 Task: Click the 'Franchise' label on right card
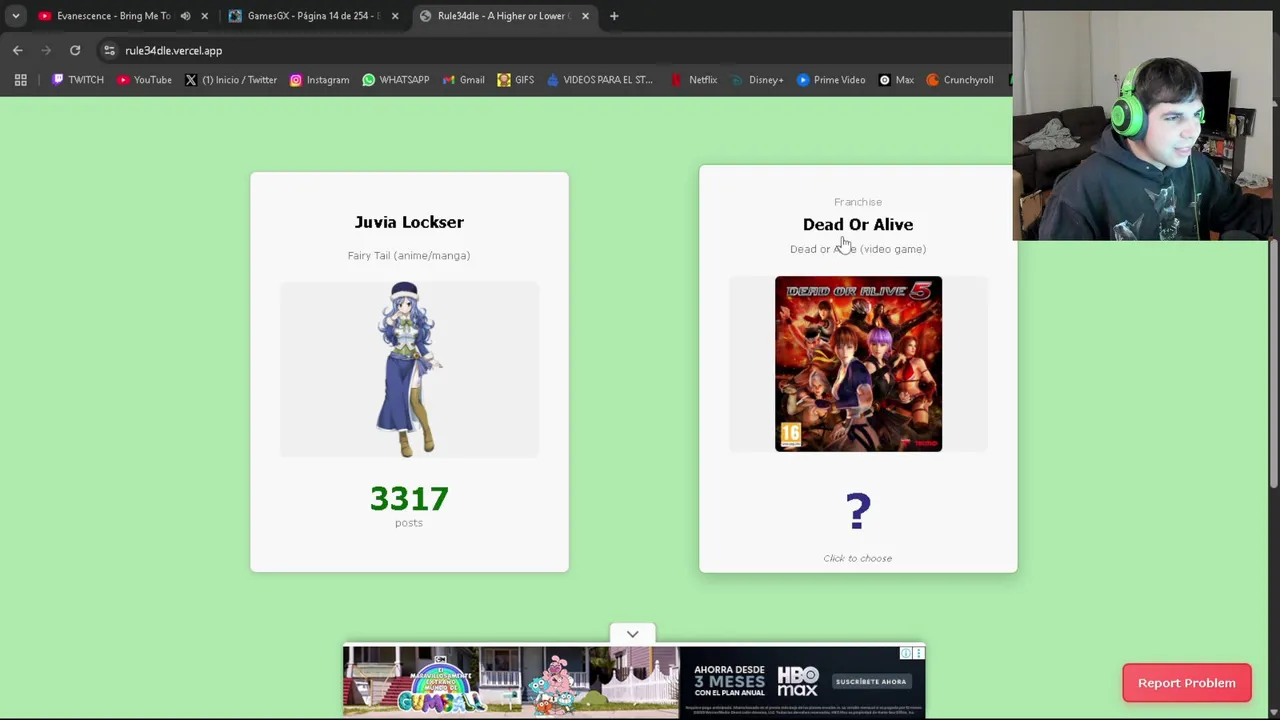pyautogui.click(x=858, y=202)
